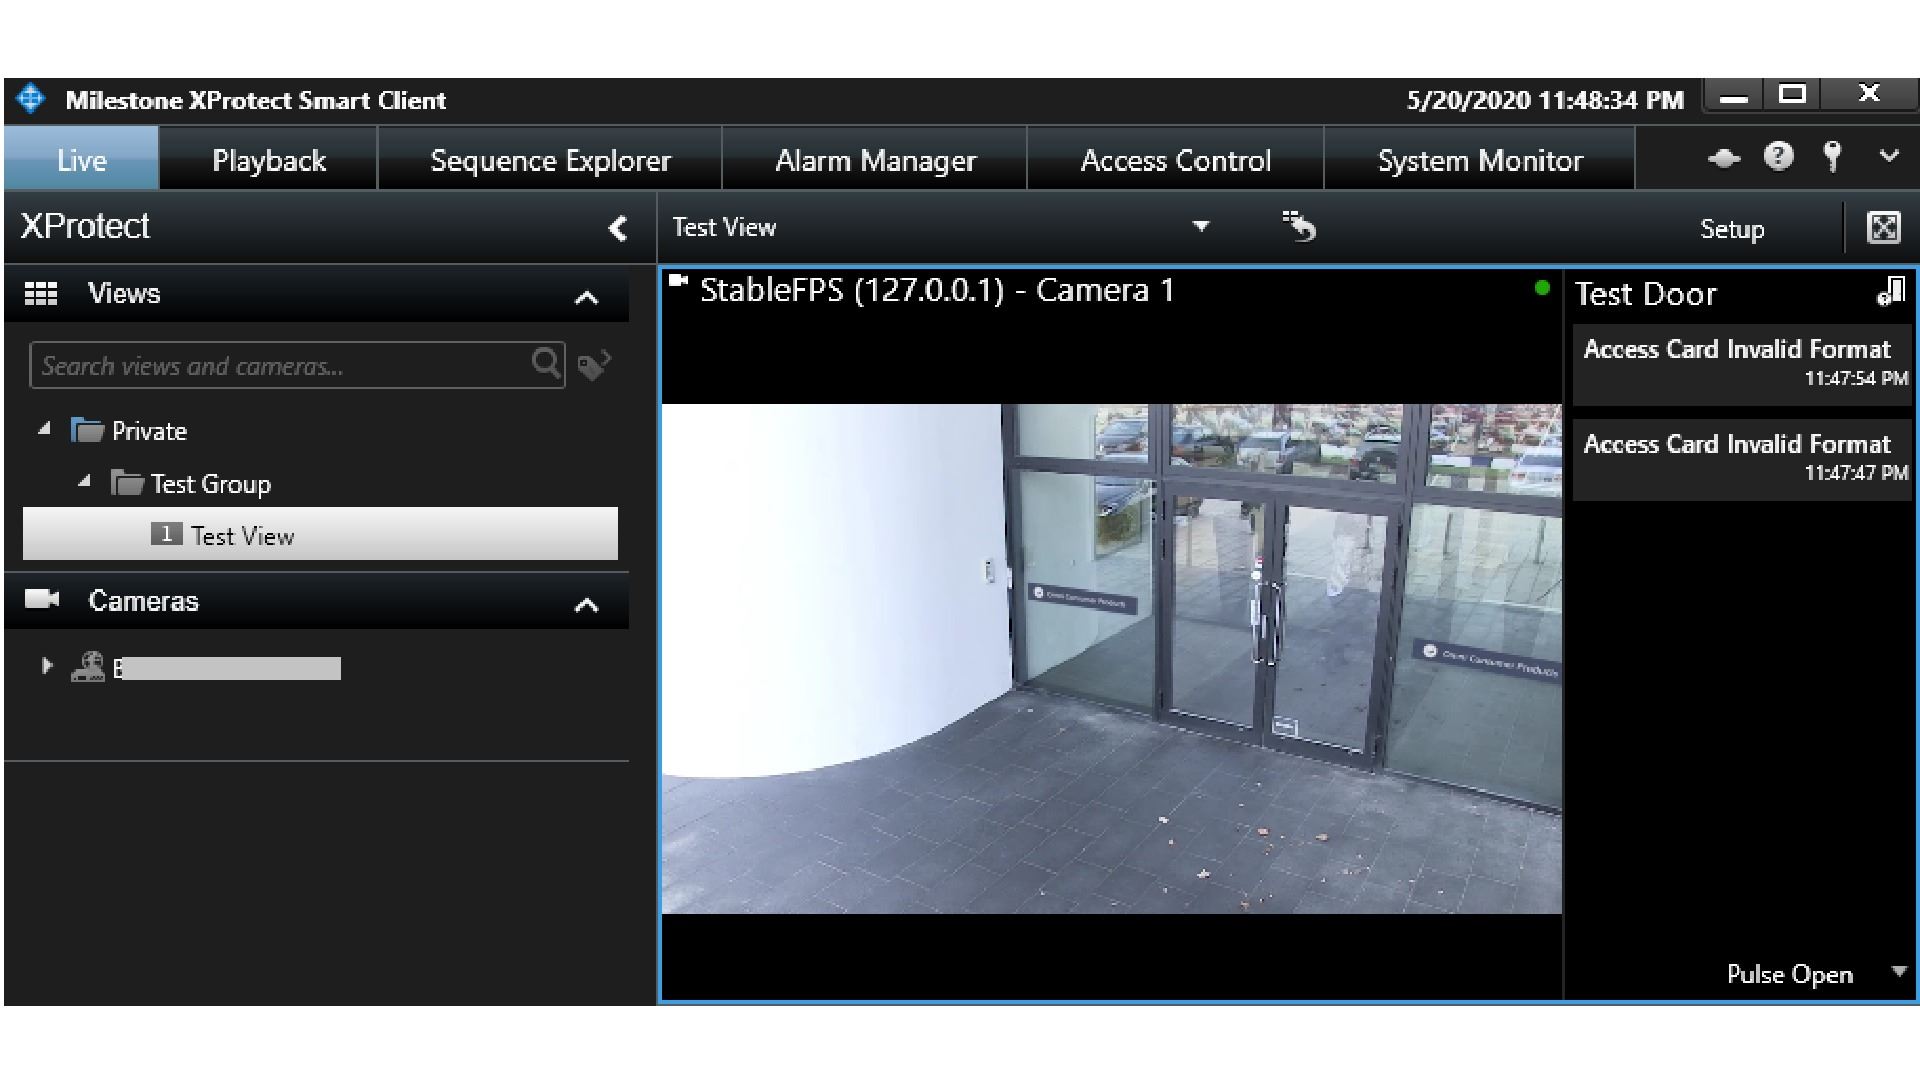Select the StableFPS Camera 1 title
Image resolution: width=1920 pixels, height=1080 pixels.
937,290
